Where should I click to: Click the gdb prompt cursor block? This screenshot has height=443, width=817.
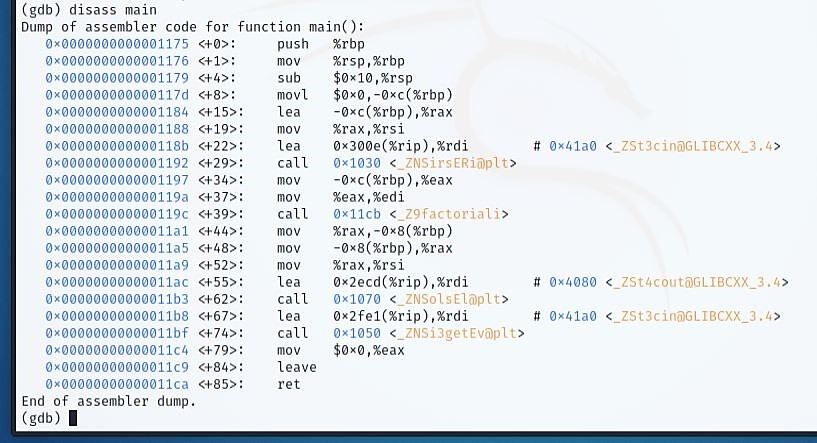point(73,418)
